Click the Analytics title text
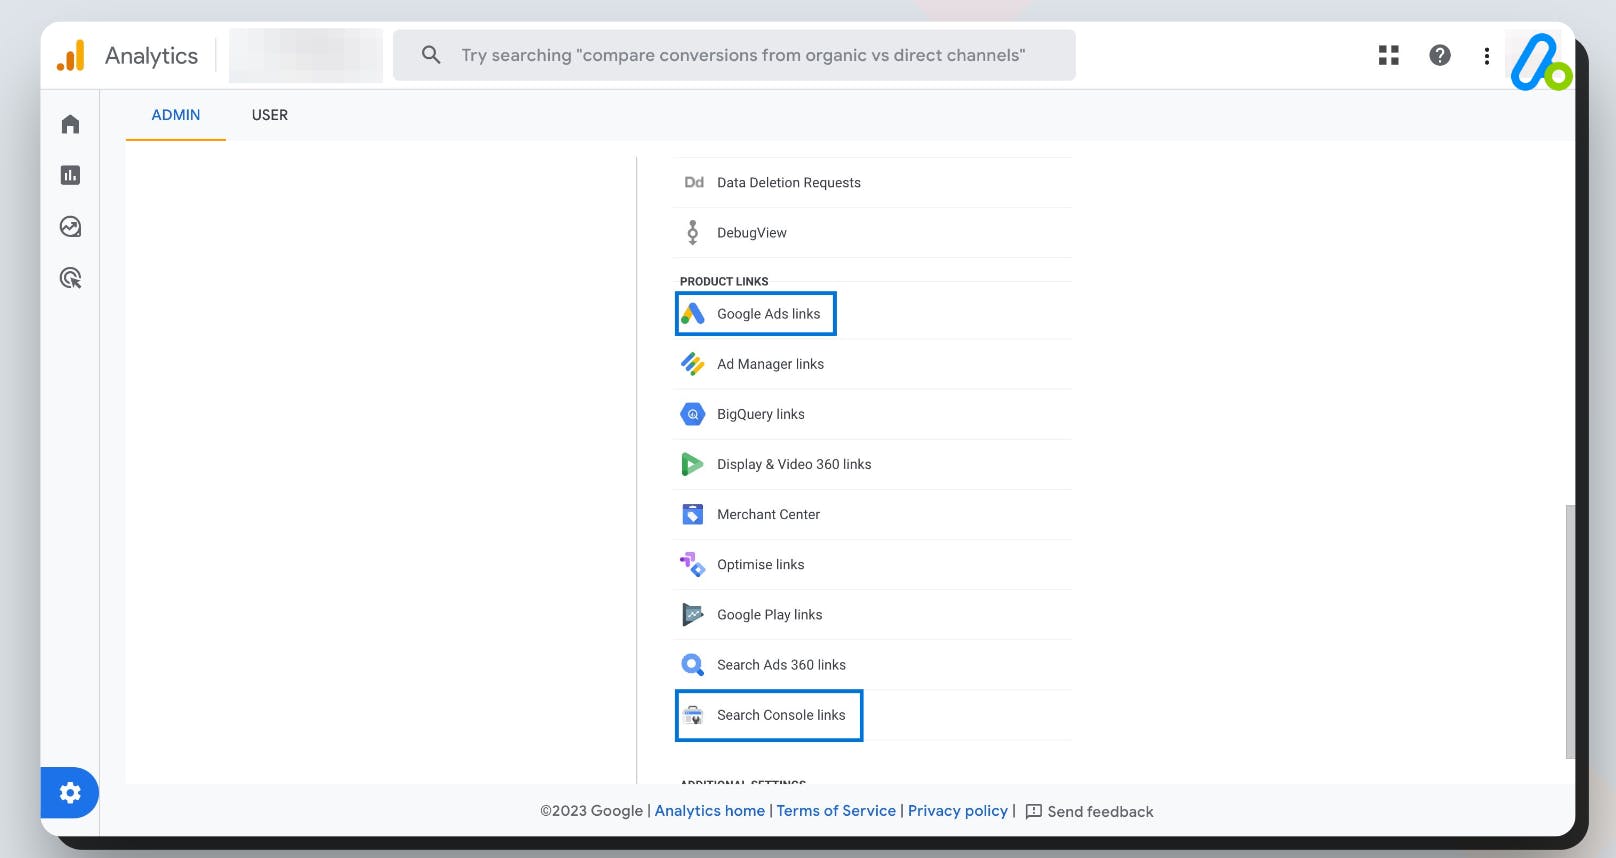 (x=151, y=56)
